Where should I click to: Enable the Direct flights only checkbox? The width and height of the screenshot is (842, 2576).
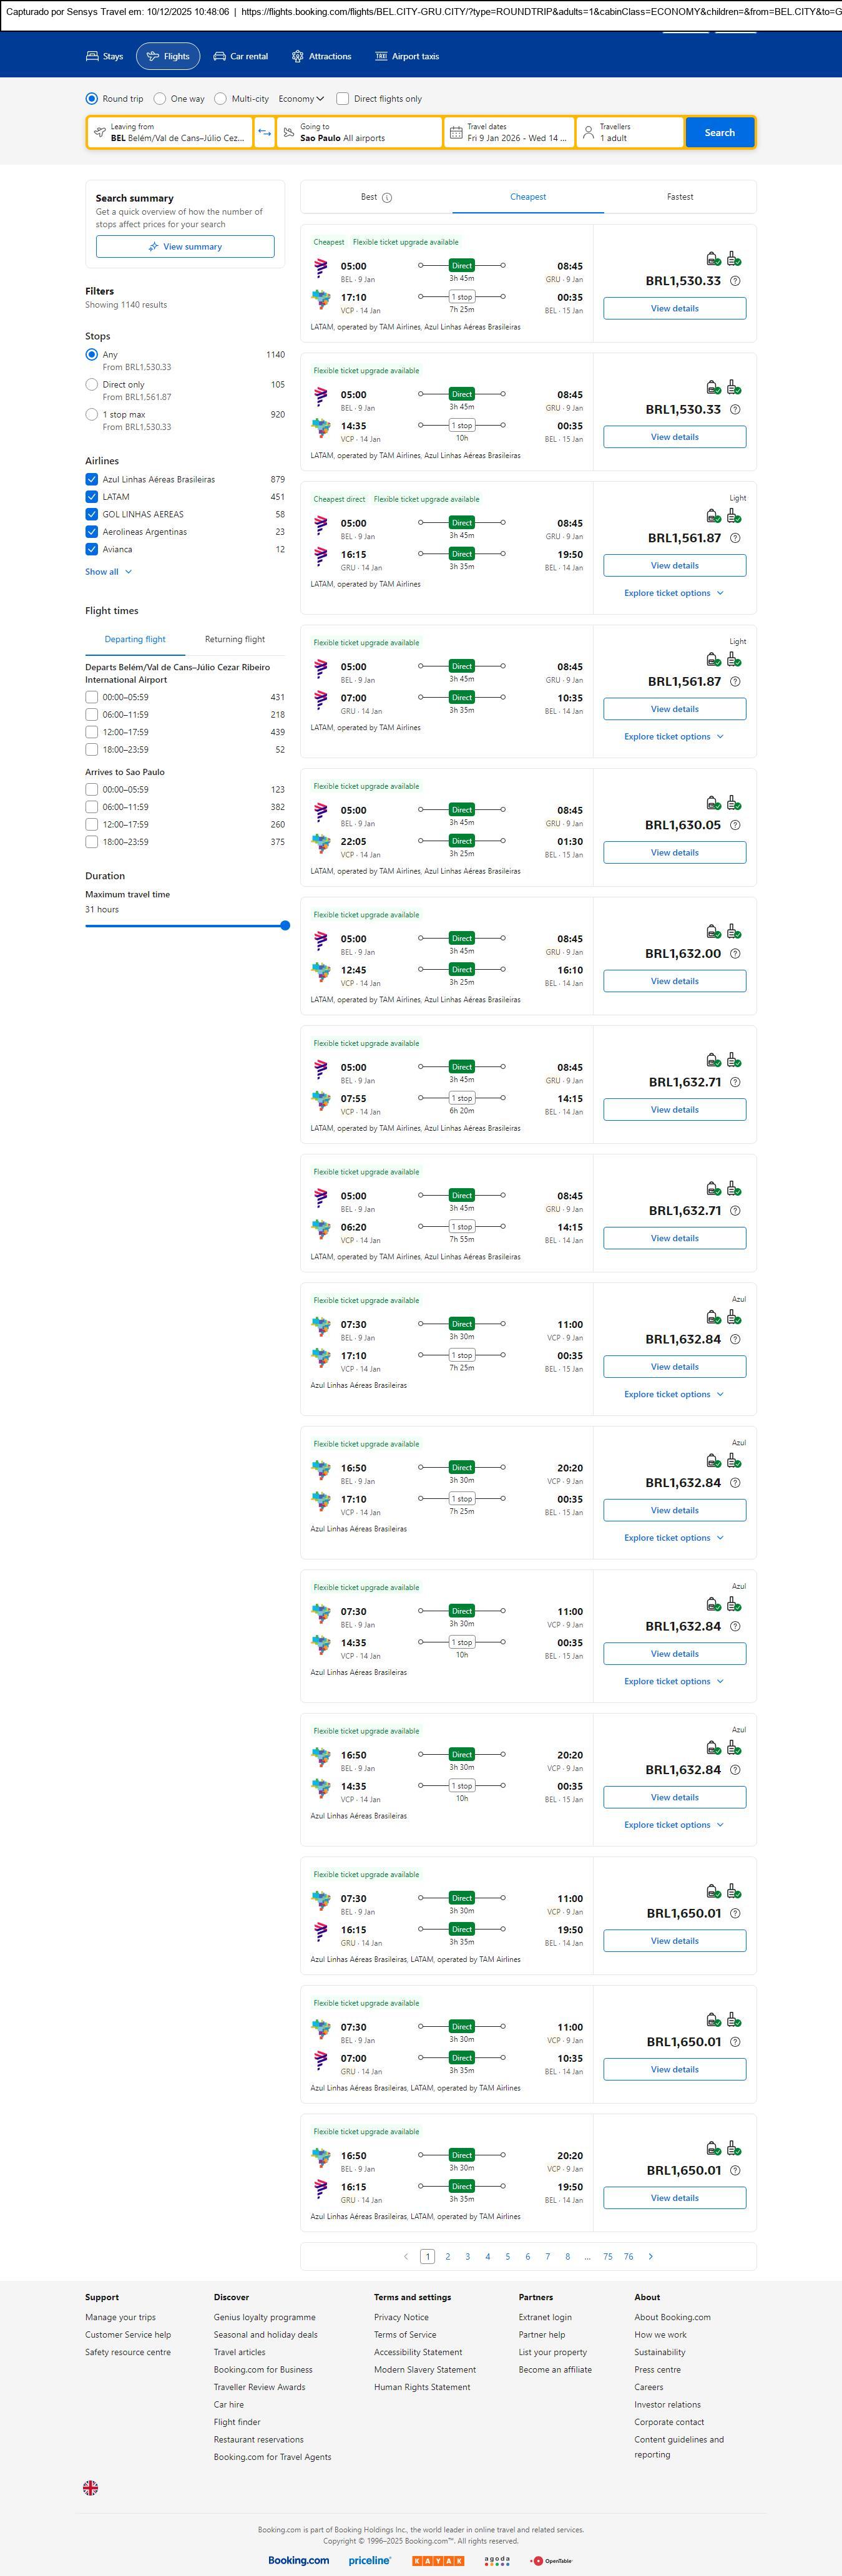point(343,99)
